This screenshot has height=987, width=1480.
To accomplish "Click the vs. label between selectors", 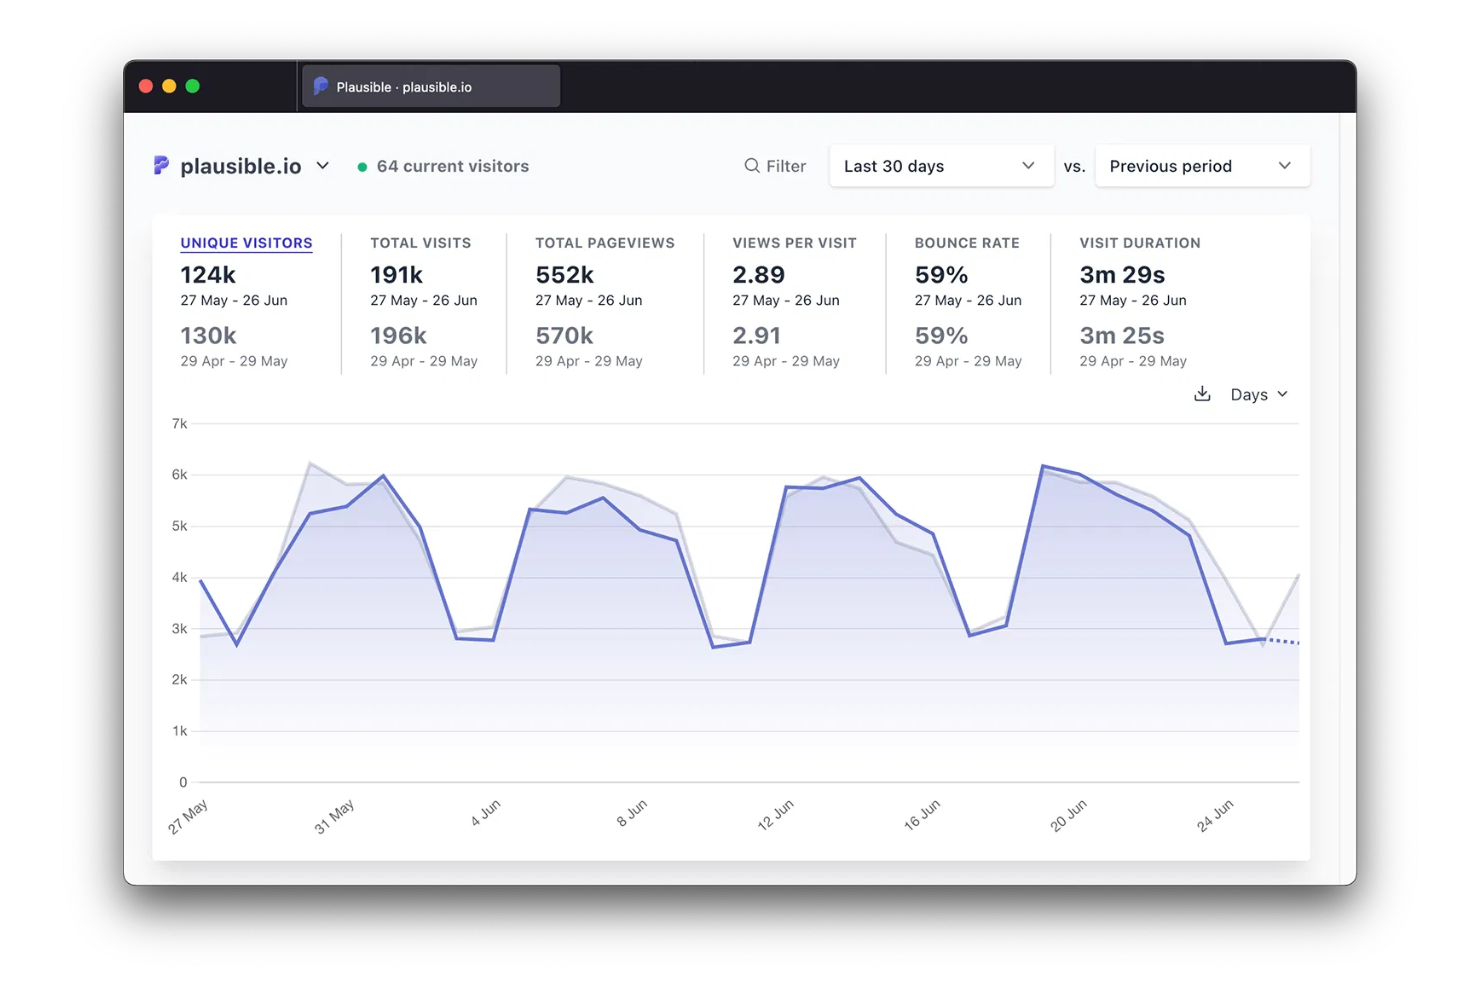I will point(1074,167).
